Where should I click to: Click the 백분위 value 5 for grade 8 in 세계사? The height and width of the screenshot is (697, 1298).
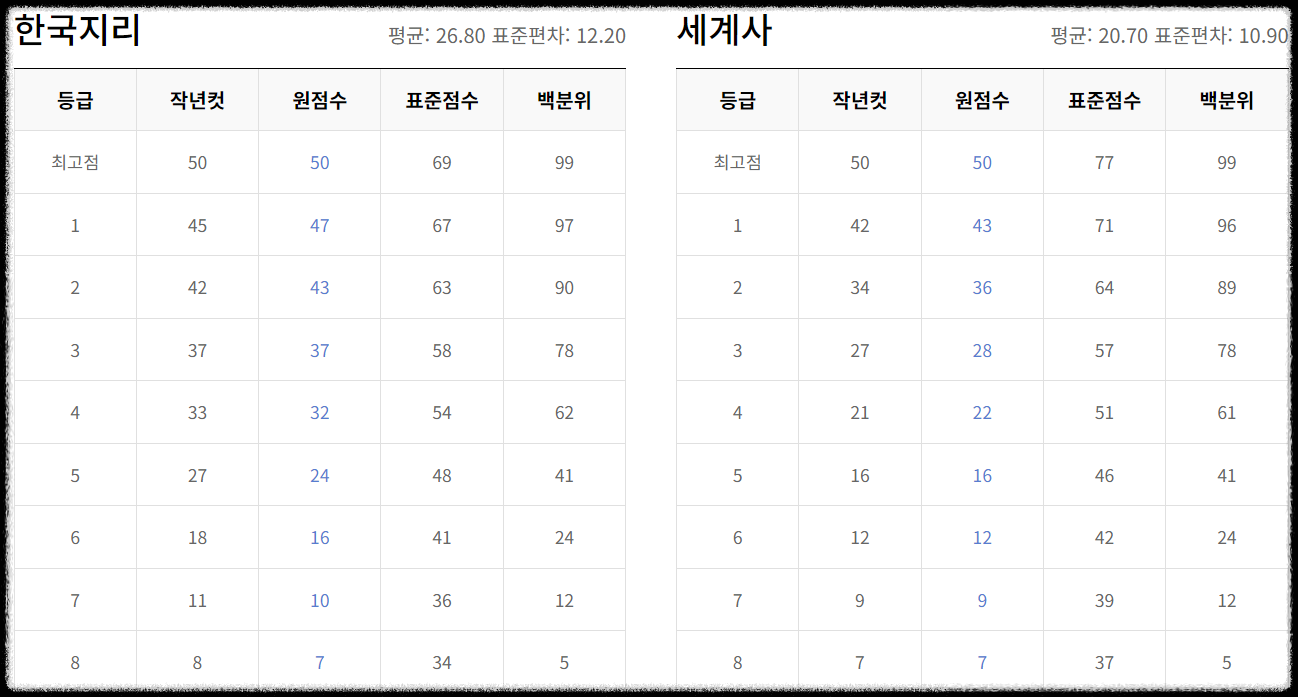click(x=1224, y=661)
